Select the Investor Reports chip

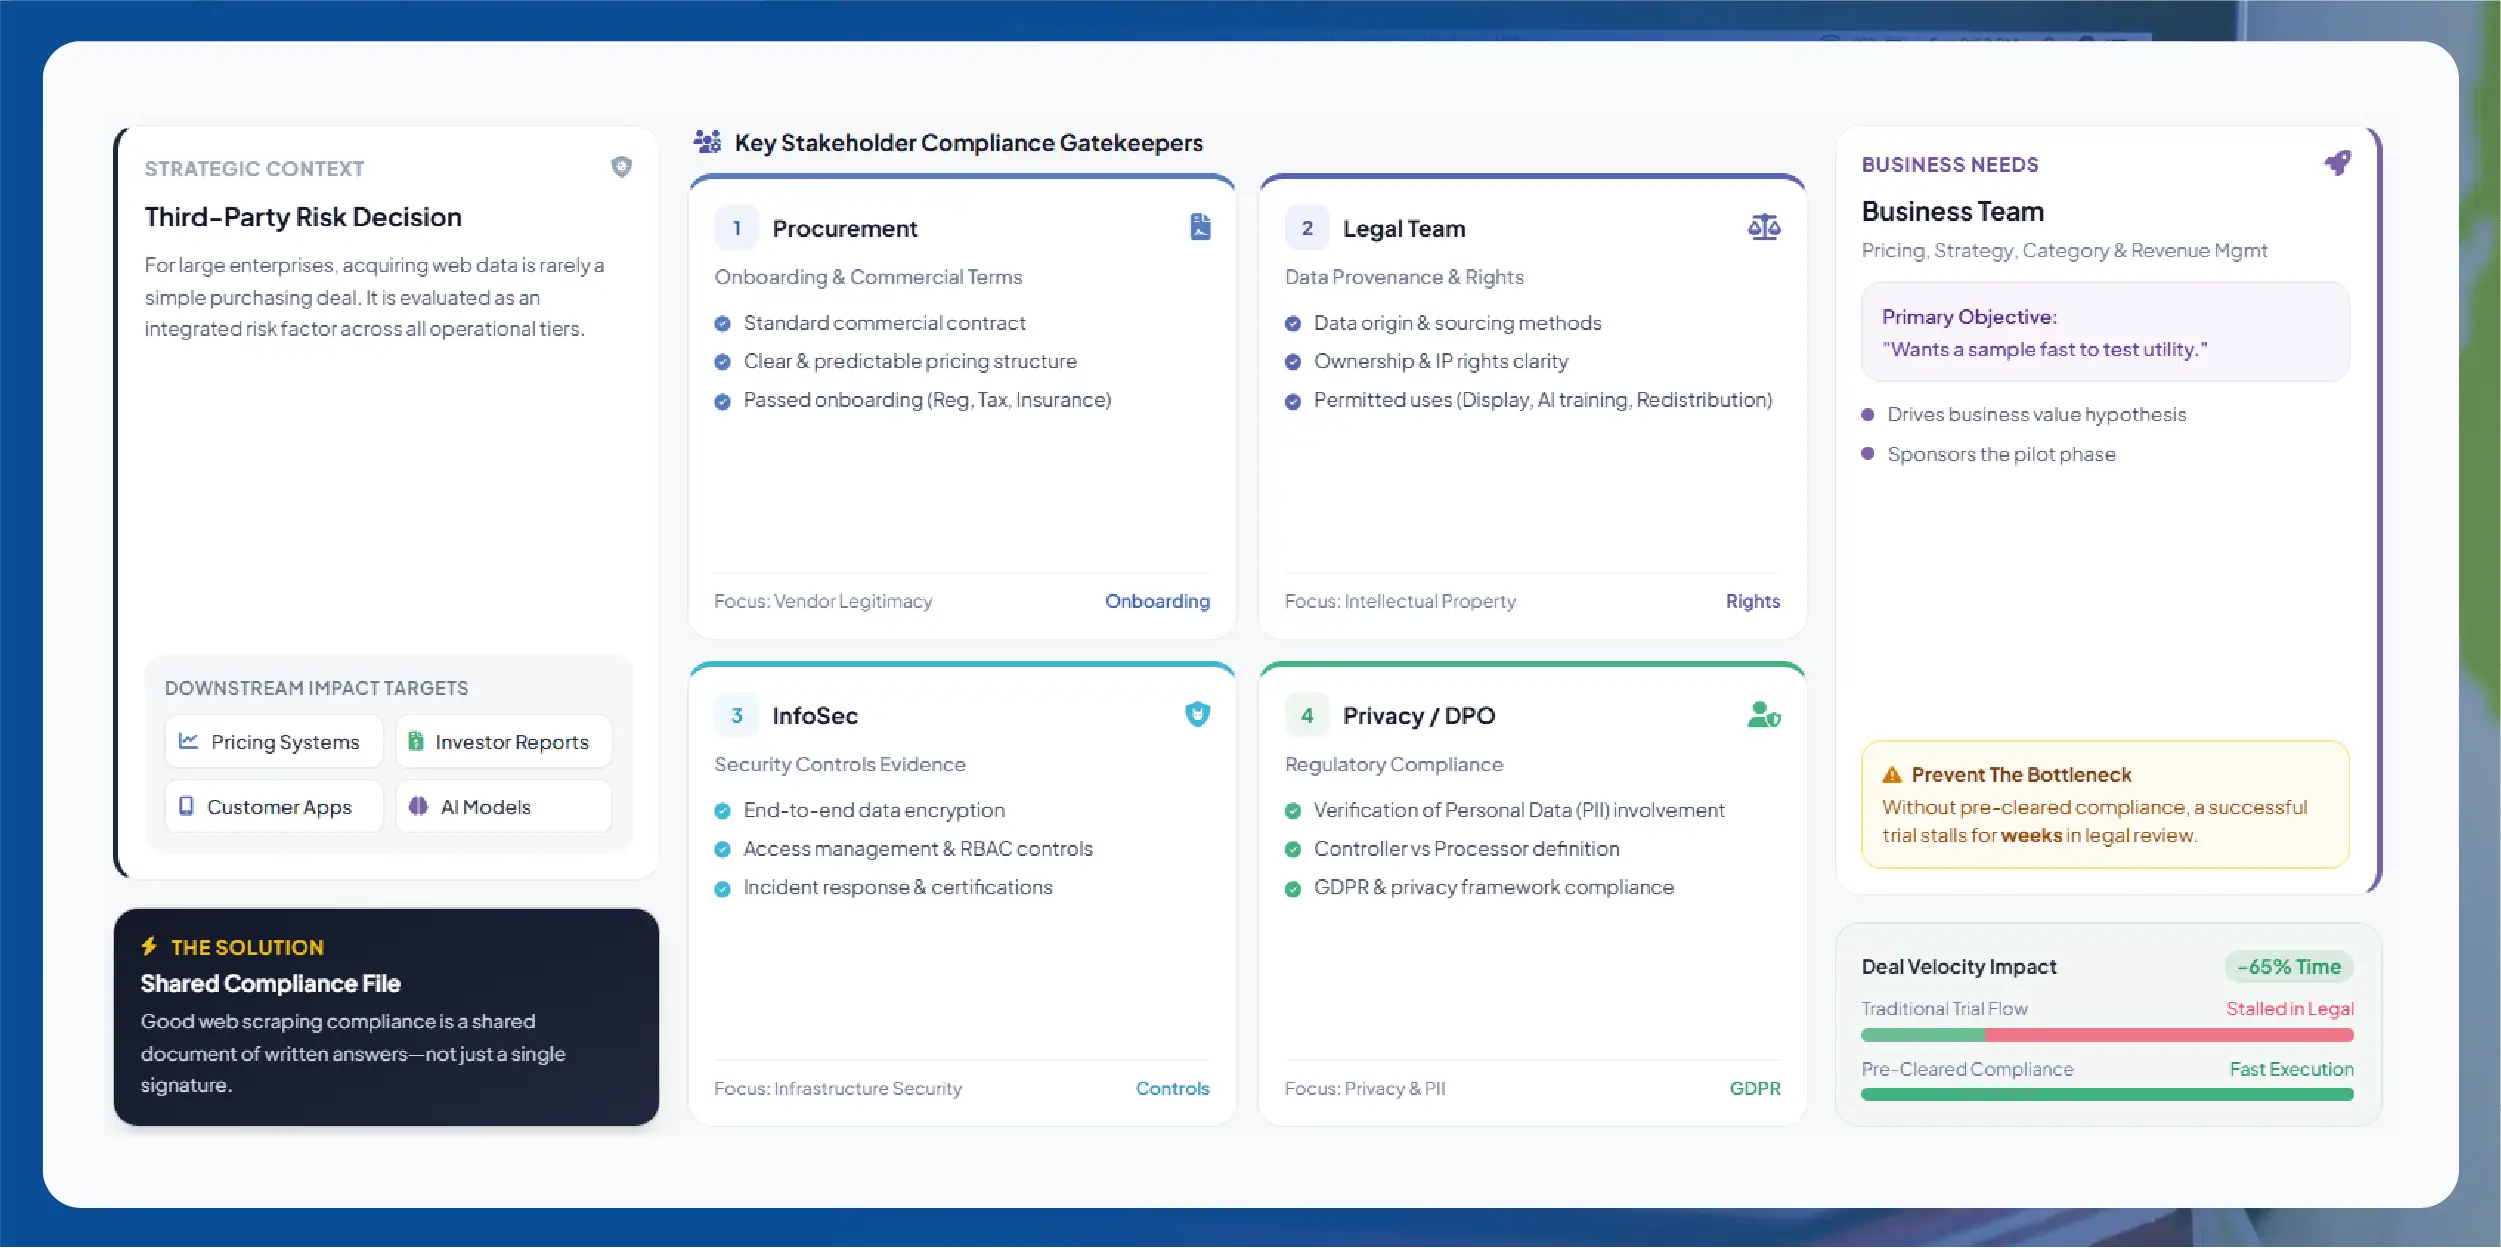tap(504, 742)
